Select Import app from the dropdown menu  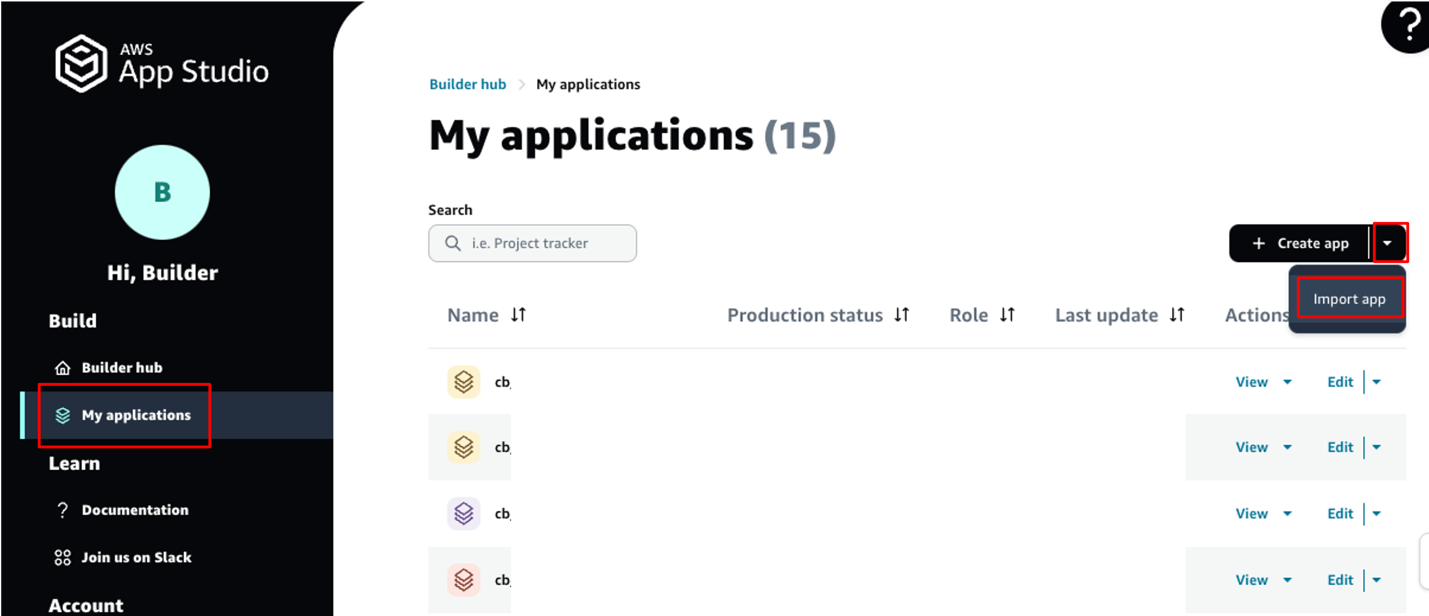point(1349,299)
